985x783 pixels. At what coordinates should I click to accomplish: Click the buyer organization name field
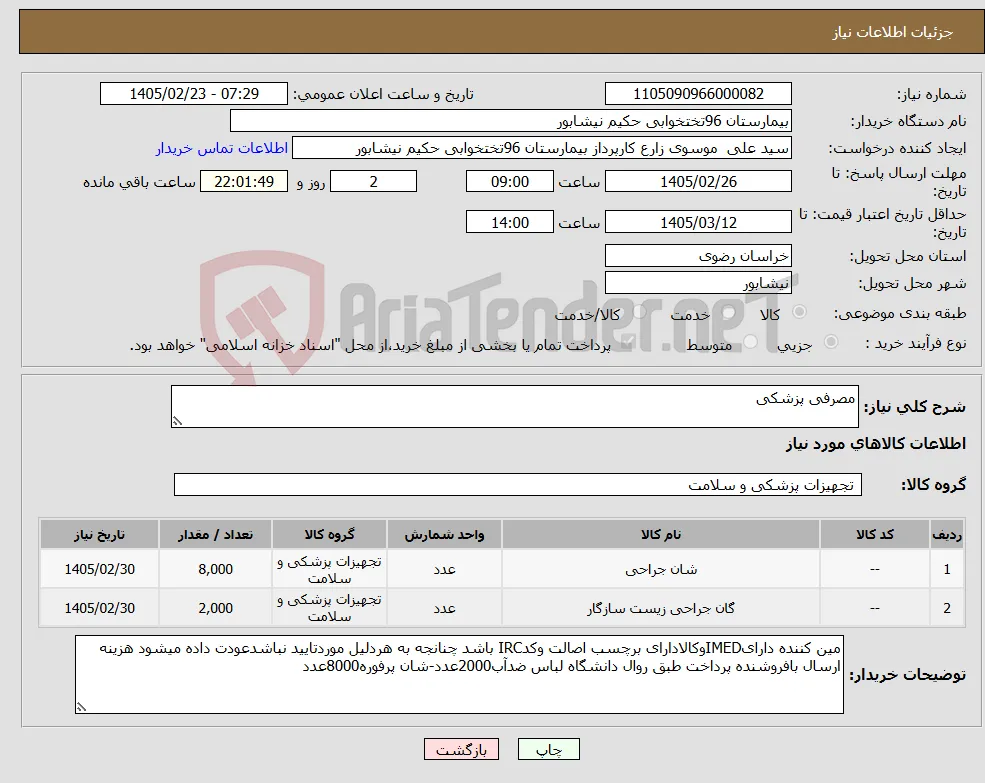[510, 121]
